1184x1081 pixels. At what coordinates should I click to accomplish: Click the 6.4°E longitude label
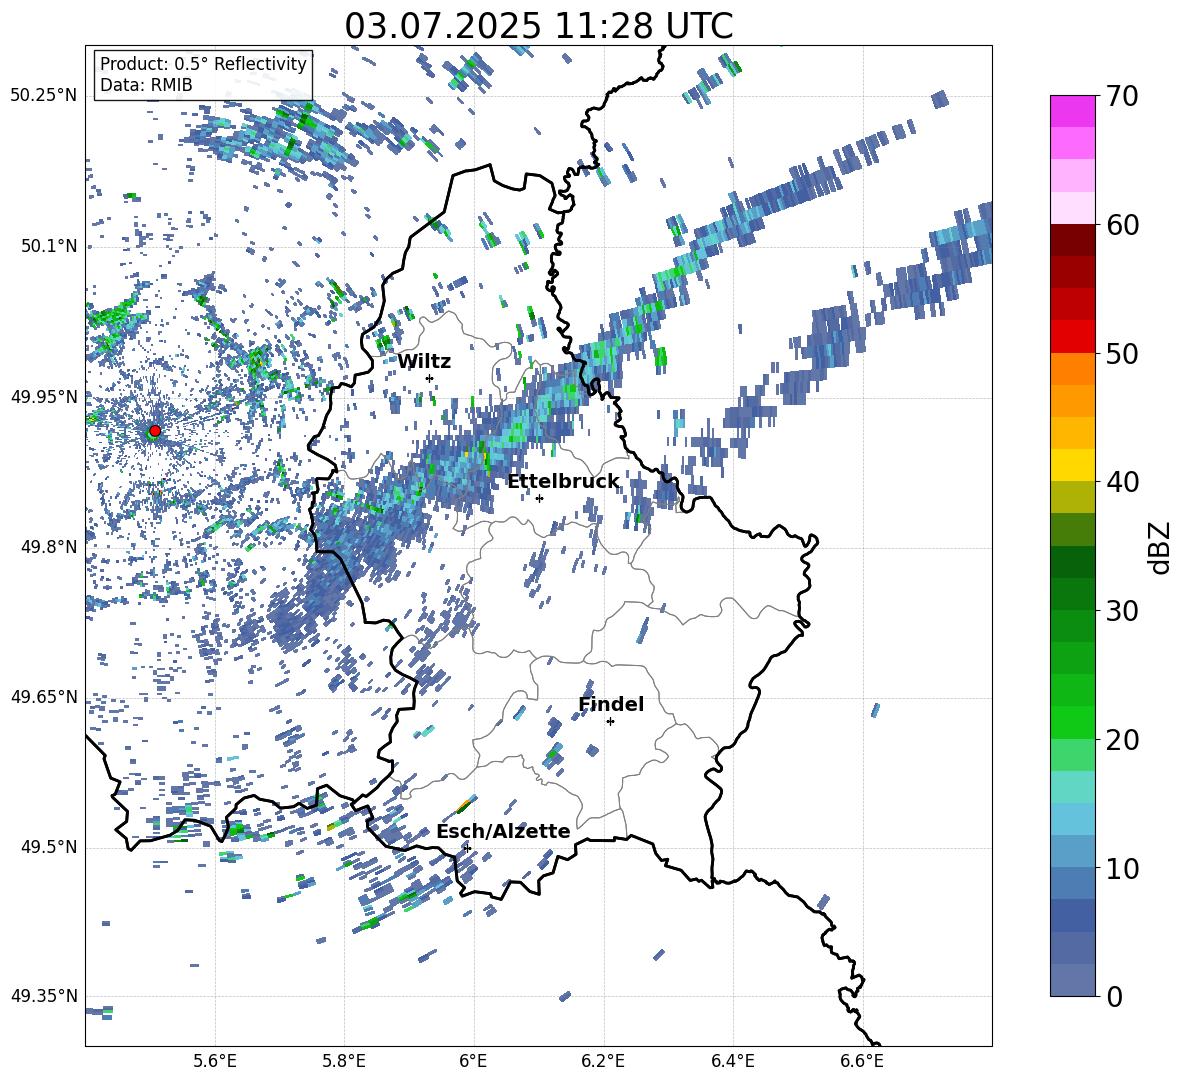click(732, 1061)
